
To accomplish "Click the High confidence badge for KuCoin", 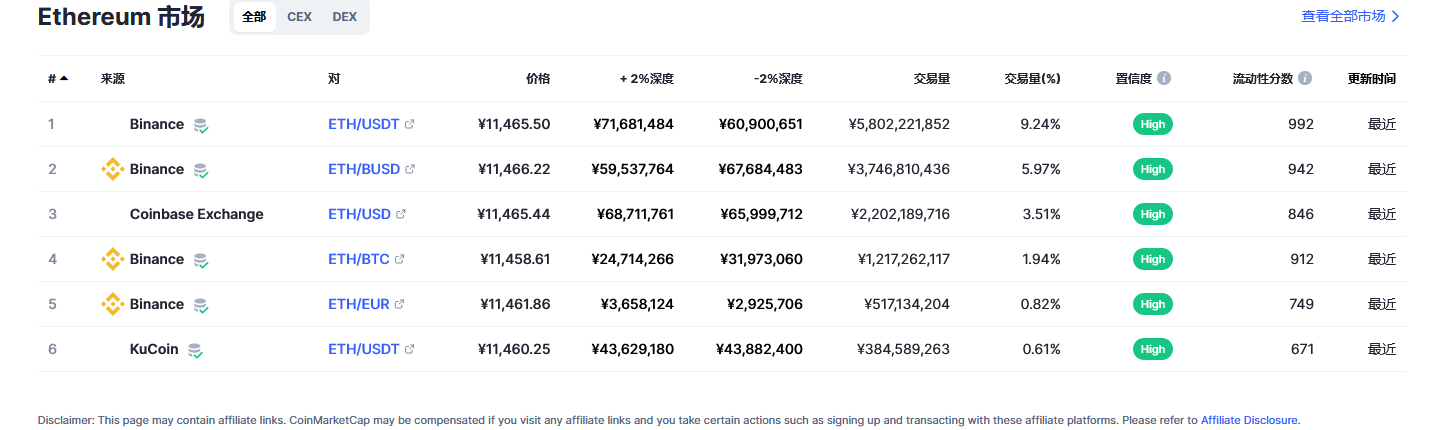I will point(1153,349).
